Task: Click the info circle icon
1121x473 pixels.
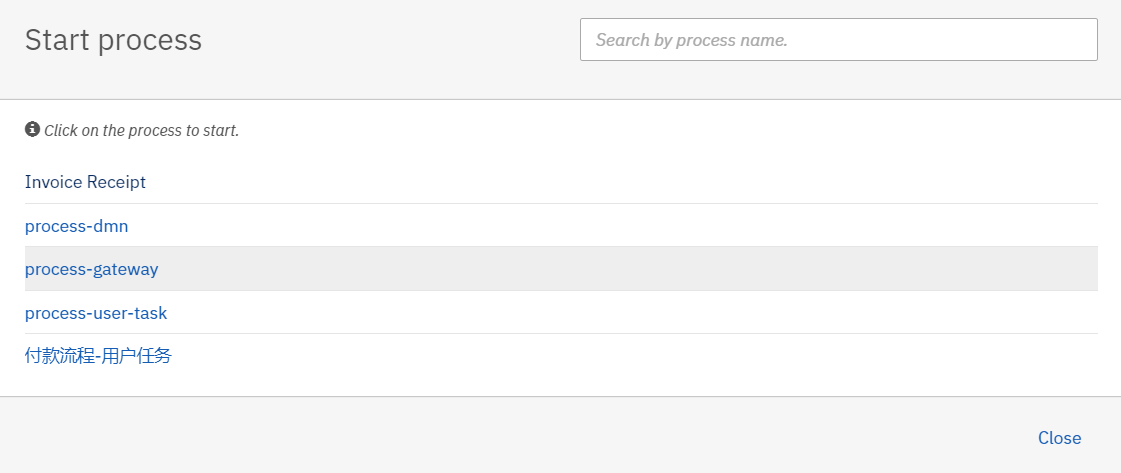Action: click(x=32, y=129)
